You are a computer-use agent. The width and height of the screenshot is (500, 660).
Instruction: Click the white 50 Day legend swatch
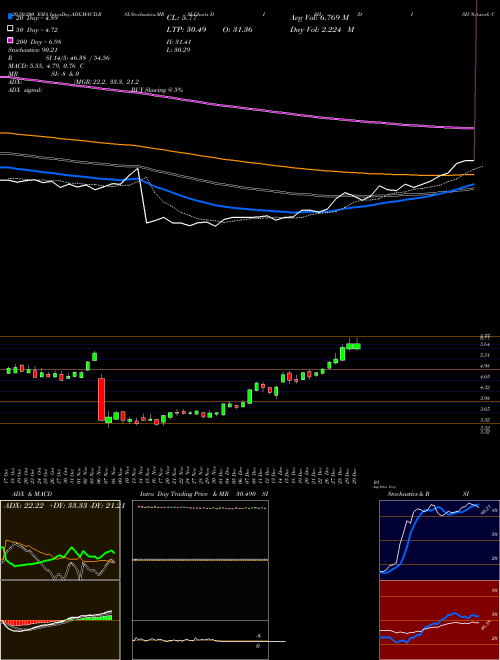(10, 29)
